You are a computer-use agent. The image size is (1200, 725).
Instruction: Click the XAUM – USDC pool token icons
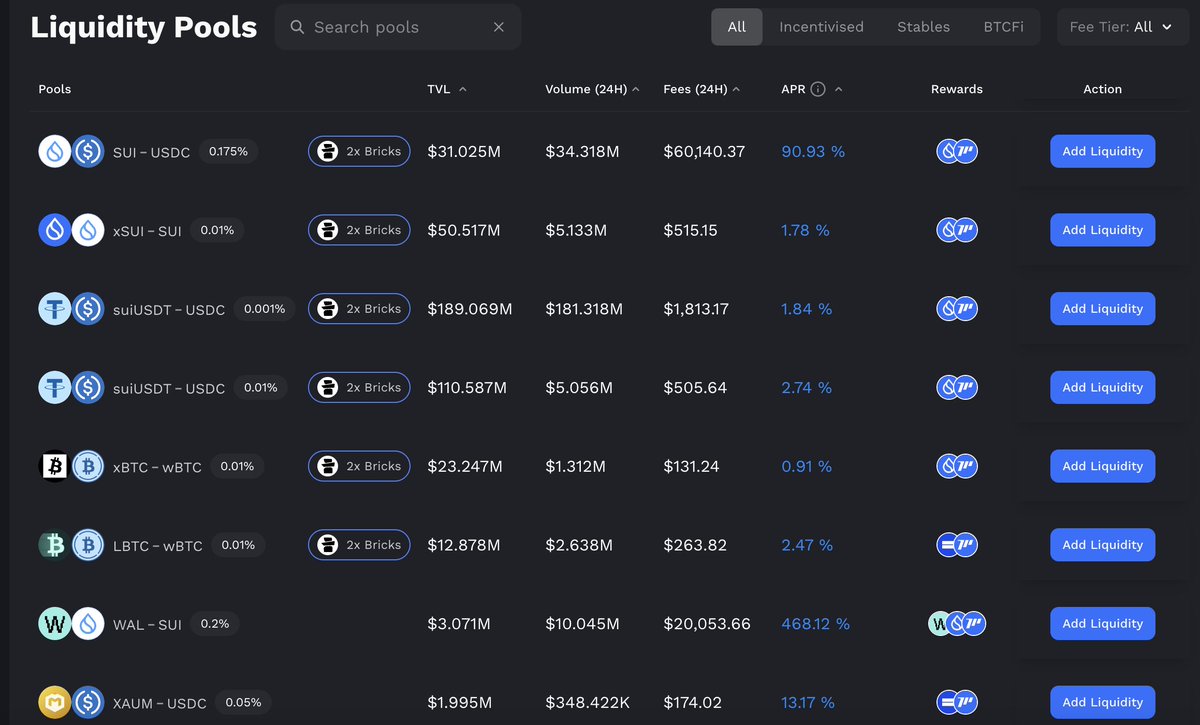[x=71, y=702]
